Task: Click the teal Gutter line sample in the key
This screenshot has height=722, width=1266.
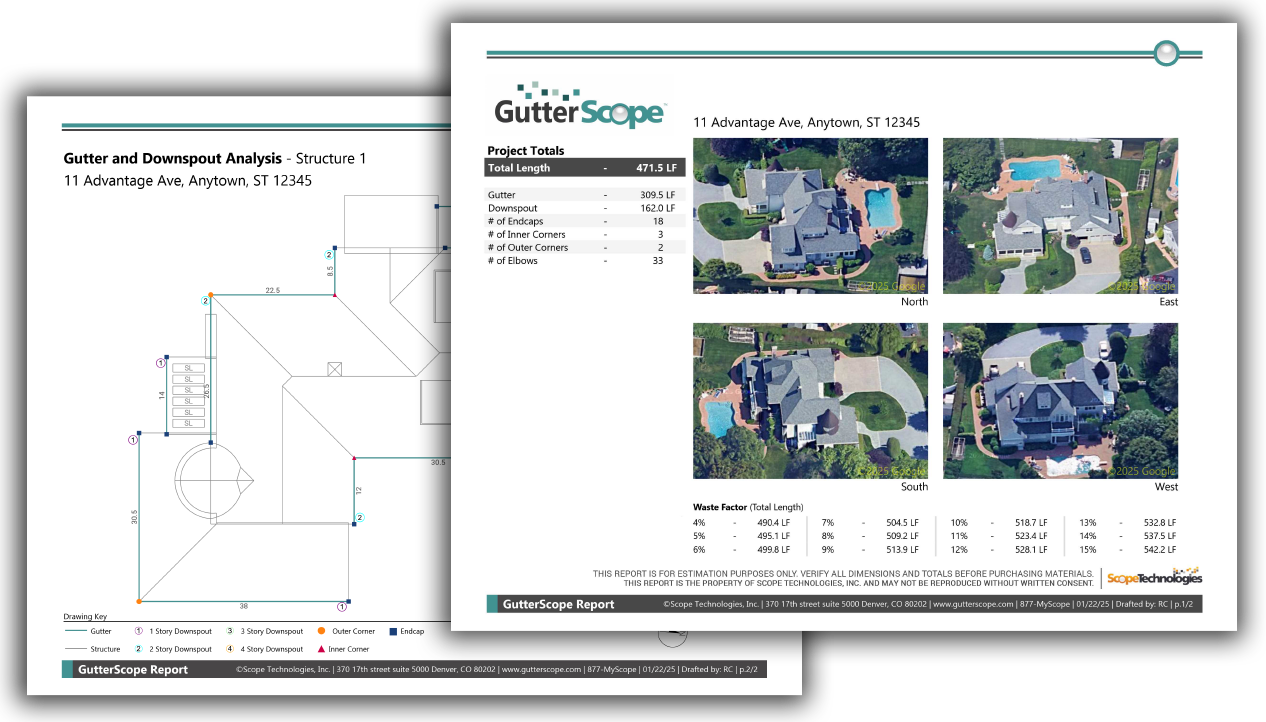Action: tap(74, 632)
